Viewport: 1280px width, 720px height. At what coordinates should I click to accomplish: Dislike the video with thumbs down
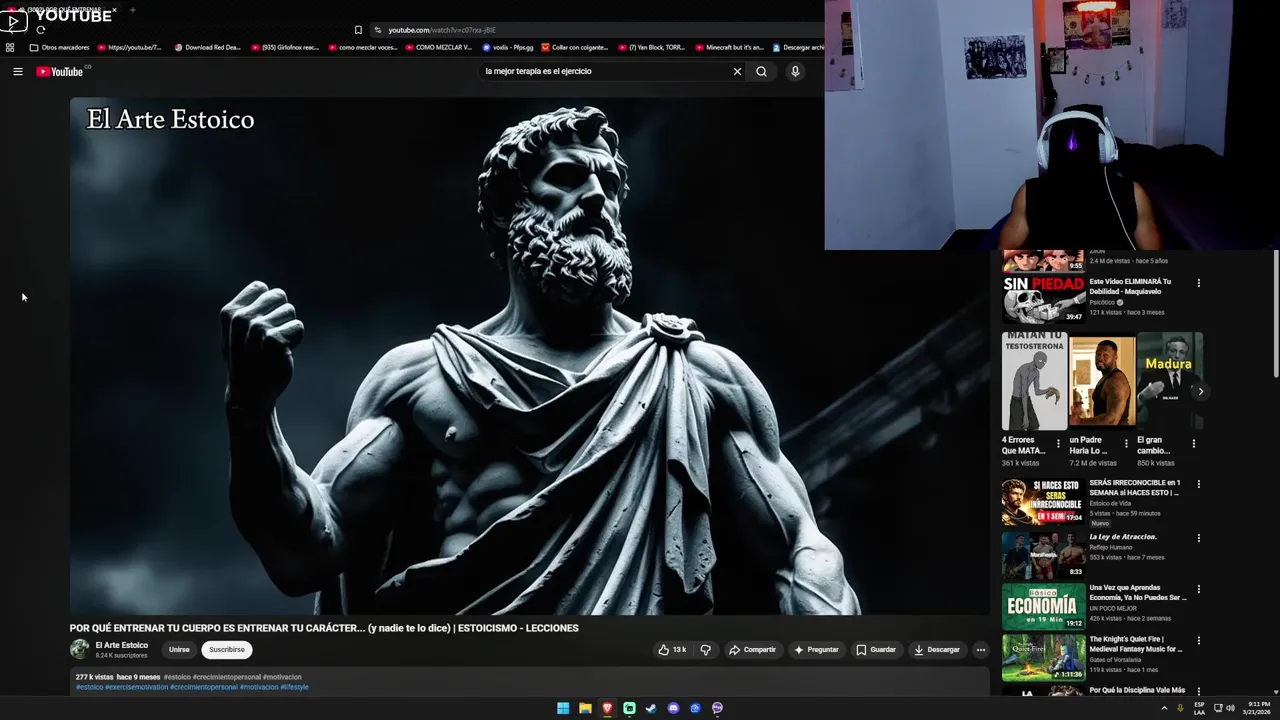[706, 650]
